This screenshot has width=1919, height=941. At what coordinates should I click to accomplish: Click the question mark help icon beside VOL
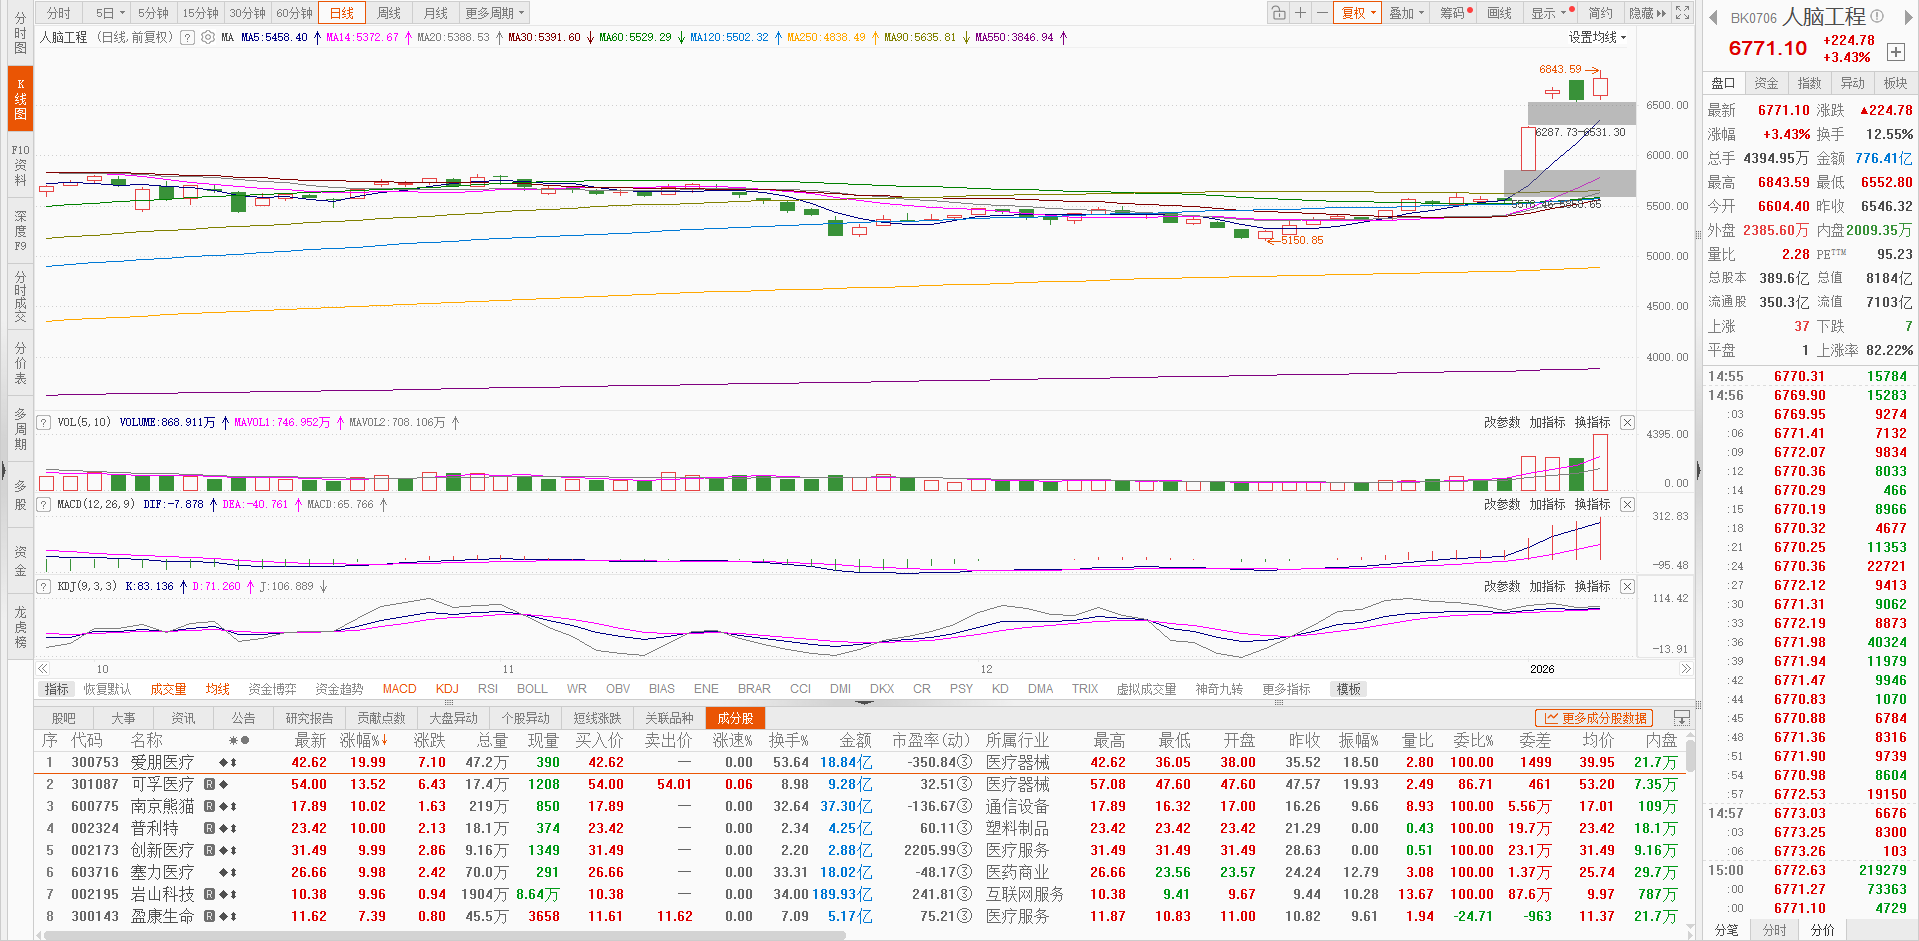(44, 423)
